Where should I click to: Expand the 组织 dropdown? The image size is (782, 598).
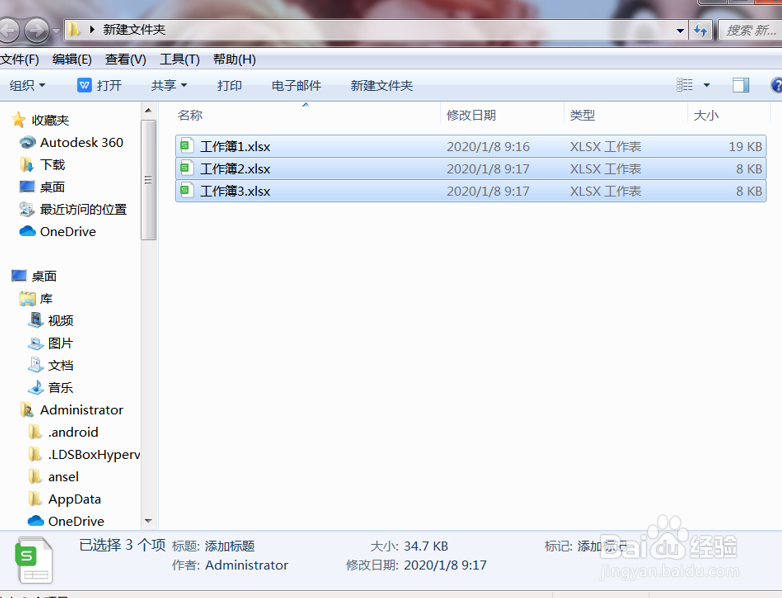[27, 85]
